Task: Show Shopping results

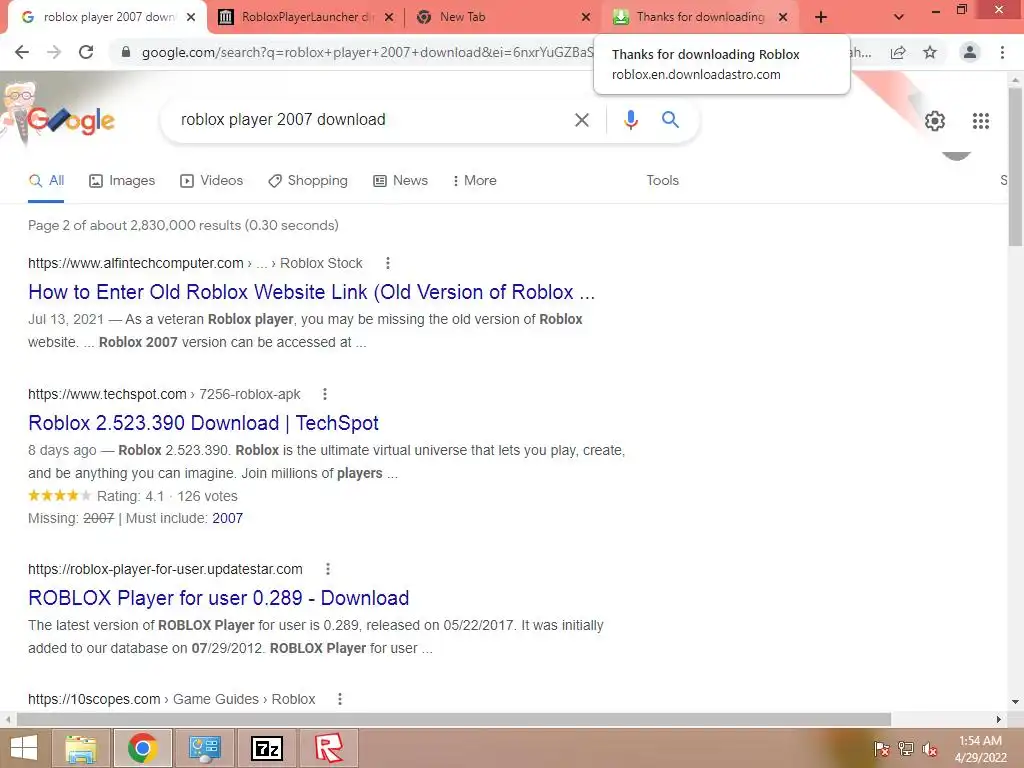Action: tap(308, 181)
